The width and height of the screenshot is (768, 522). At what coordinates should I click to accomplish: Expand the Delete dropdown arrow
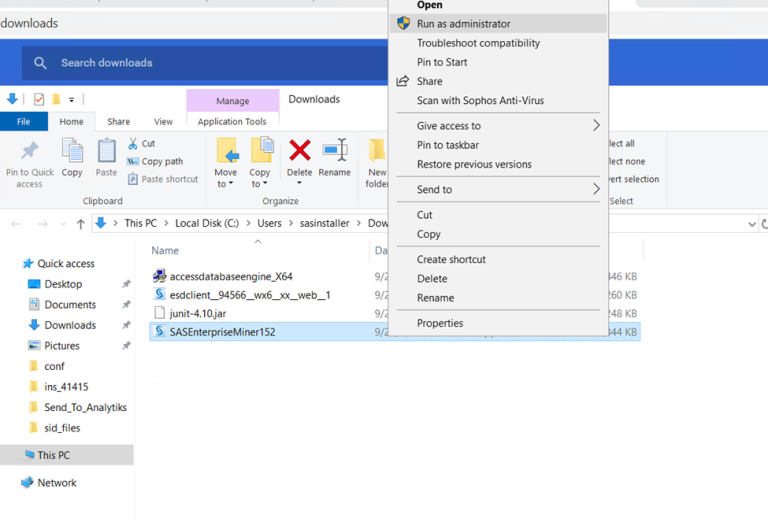click(x=299, y=183)
